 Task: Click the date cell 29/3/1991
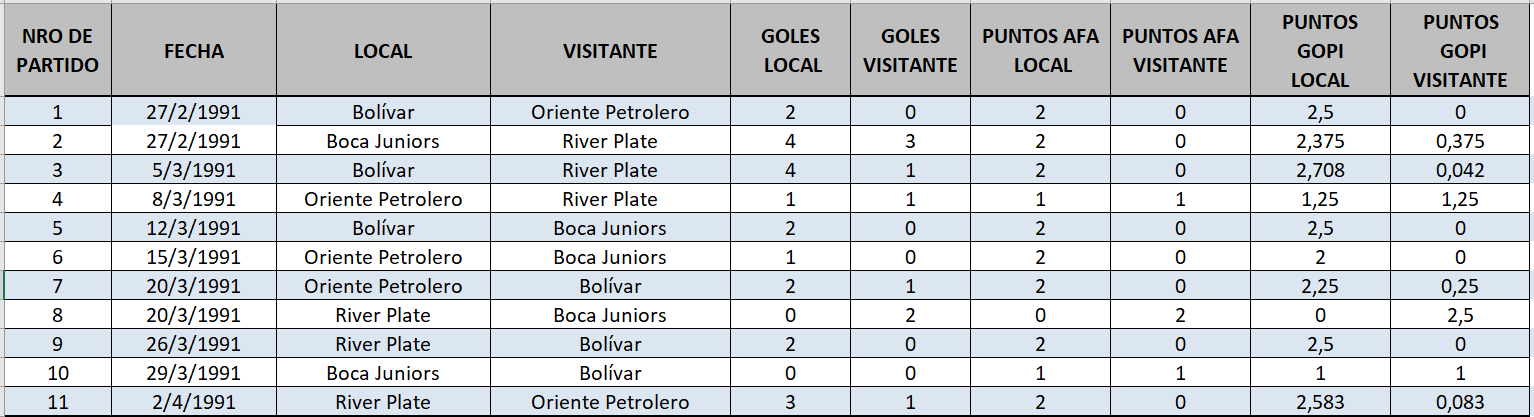[194, 374]
